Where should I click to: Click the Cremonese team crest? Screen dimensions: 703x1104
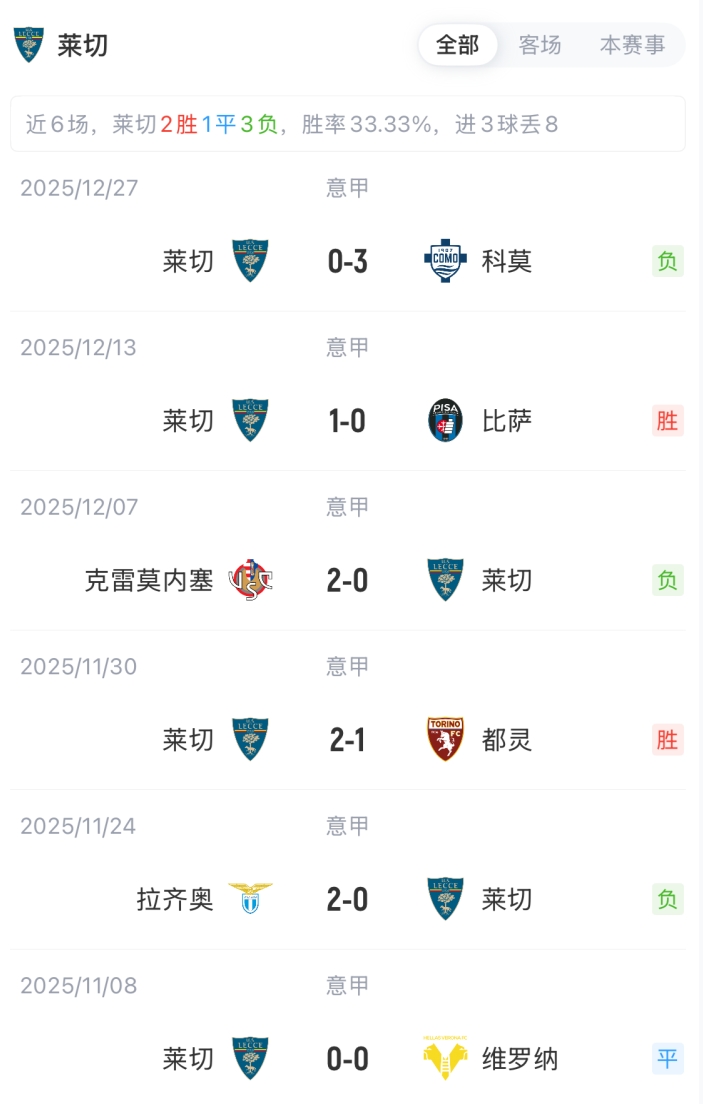[x=250, y=580]
